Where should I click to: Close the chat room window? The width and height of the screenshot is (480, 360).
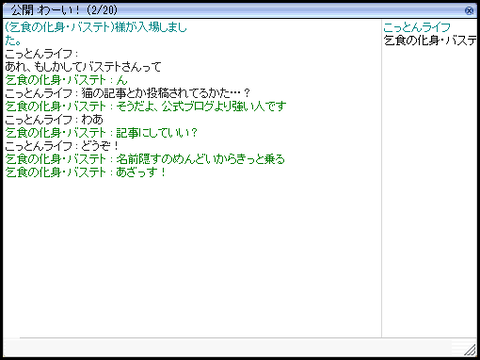(x=469, y=11)
